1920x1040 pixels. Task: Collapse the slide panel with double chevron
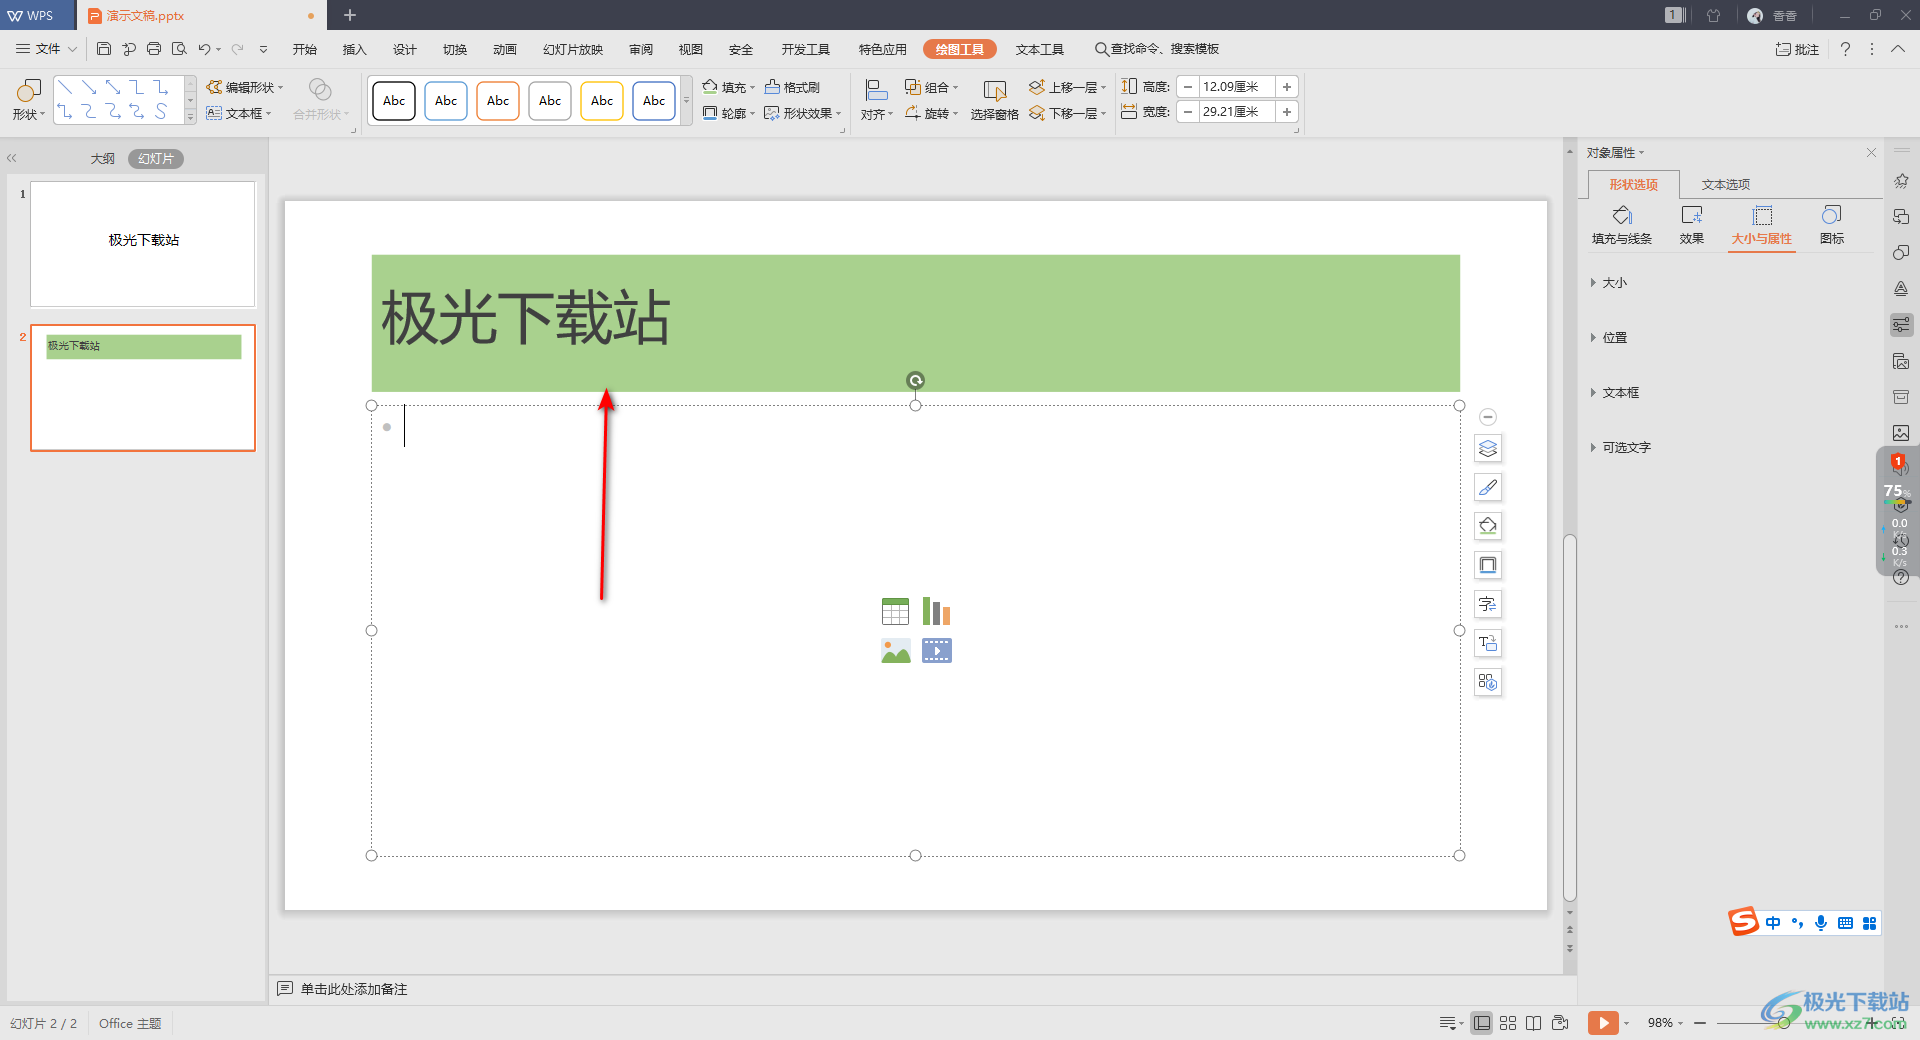click(x=12, y=158)
